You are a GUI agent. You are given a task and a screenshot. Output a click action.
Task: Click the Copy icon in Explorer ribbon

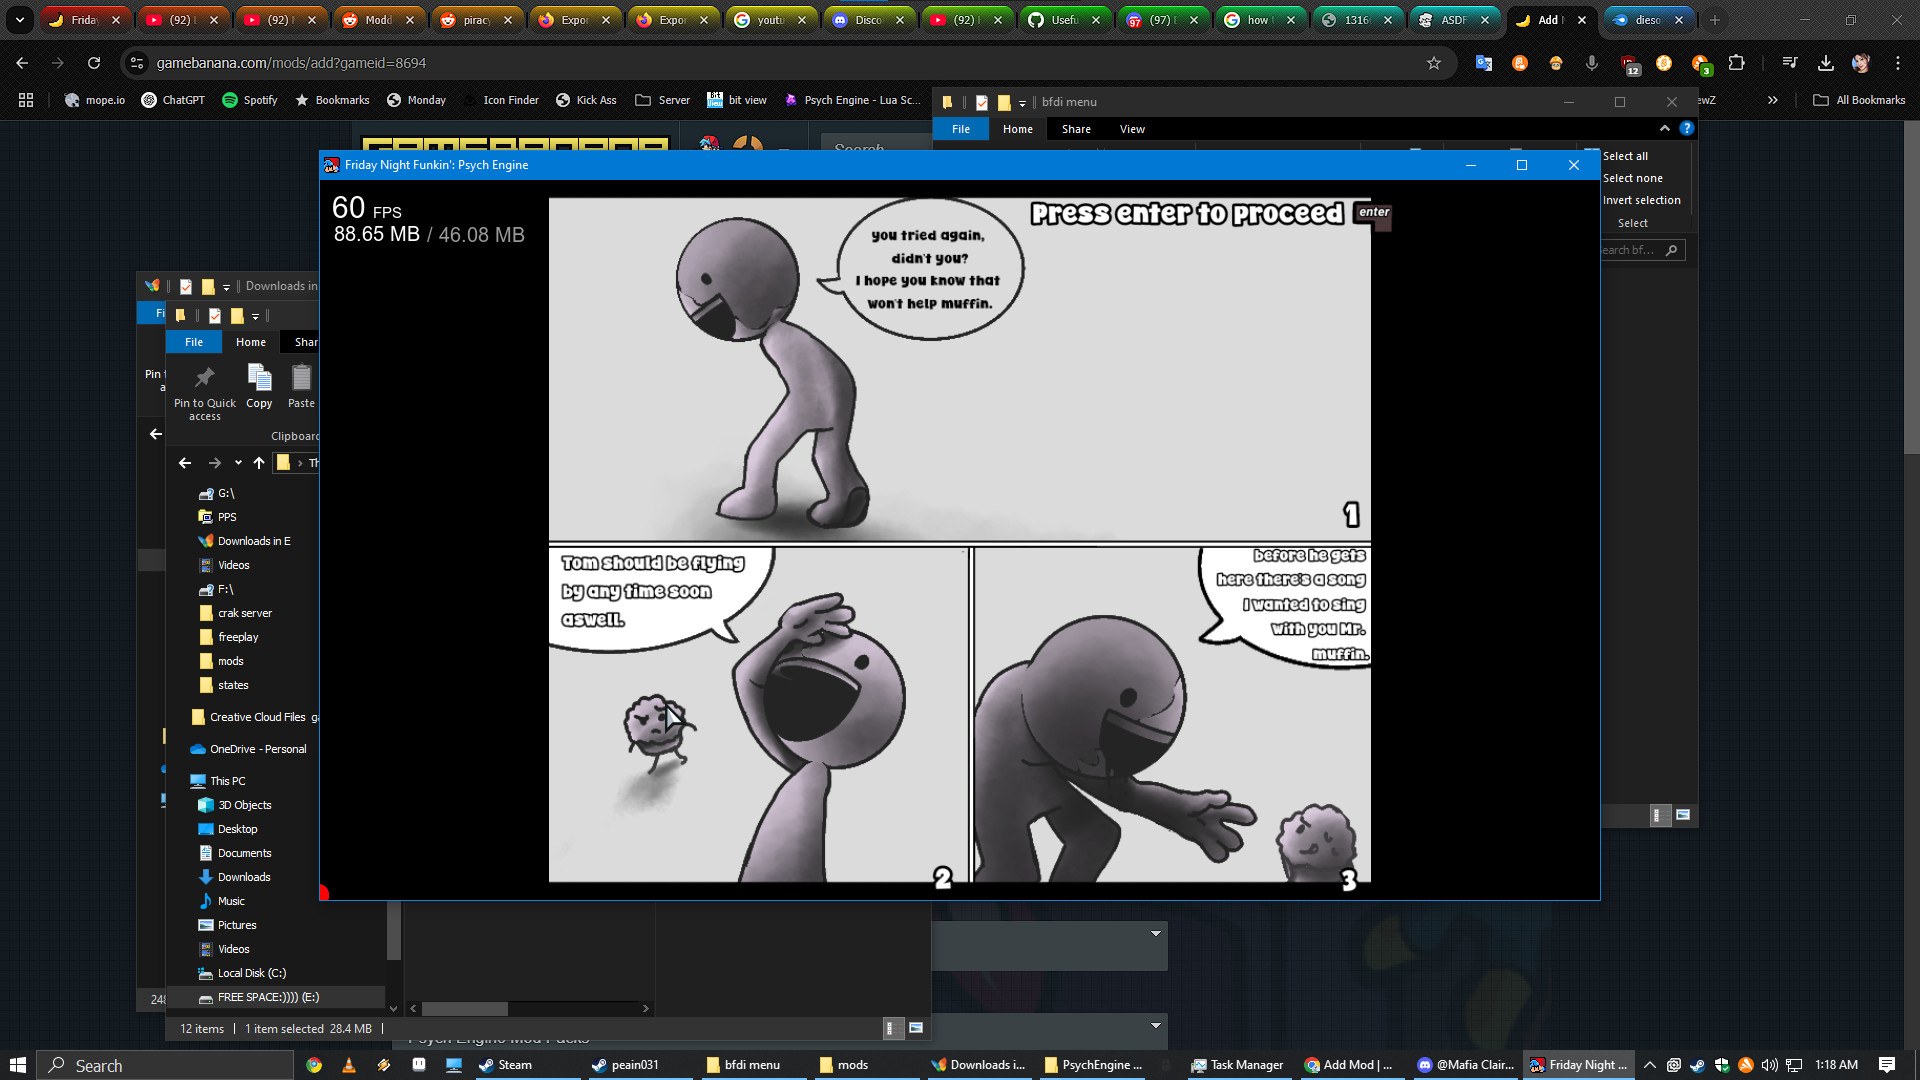[x=259, y=385]
